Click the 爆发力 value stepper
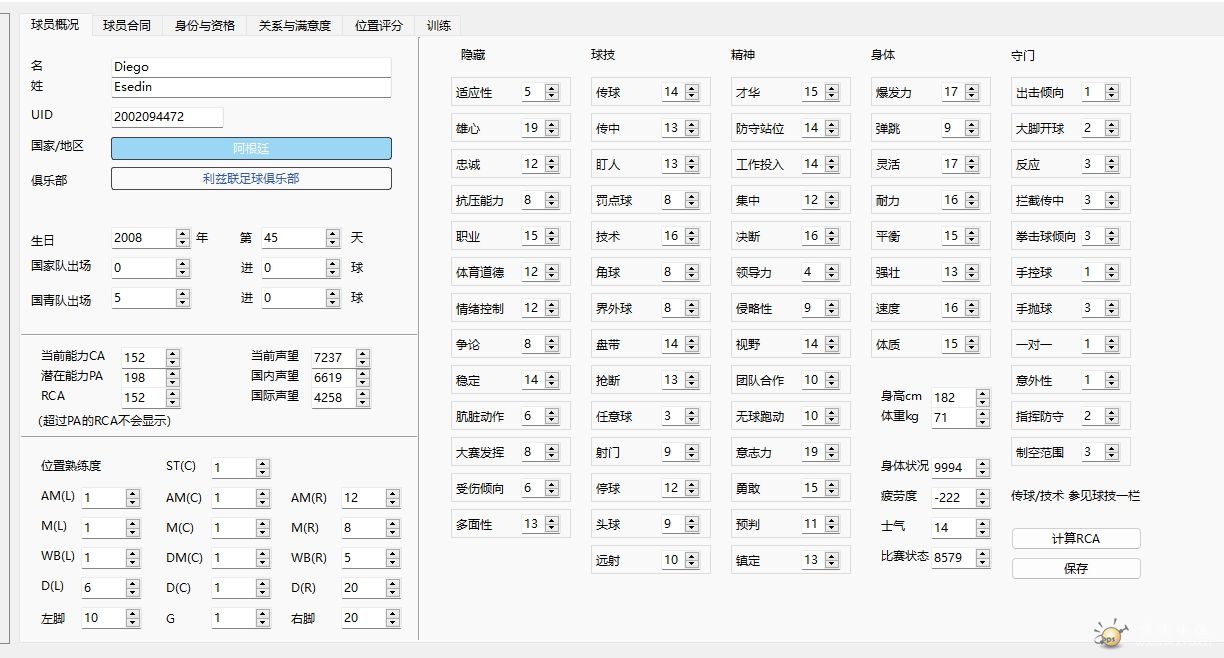 972,92
